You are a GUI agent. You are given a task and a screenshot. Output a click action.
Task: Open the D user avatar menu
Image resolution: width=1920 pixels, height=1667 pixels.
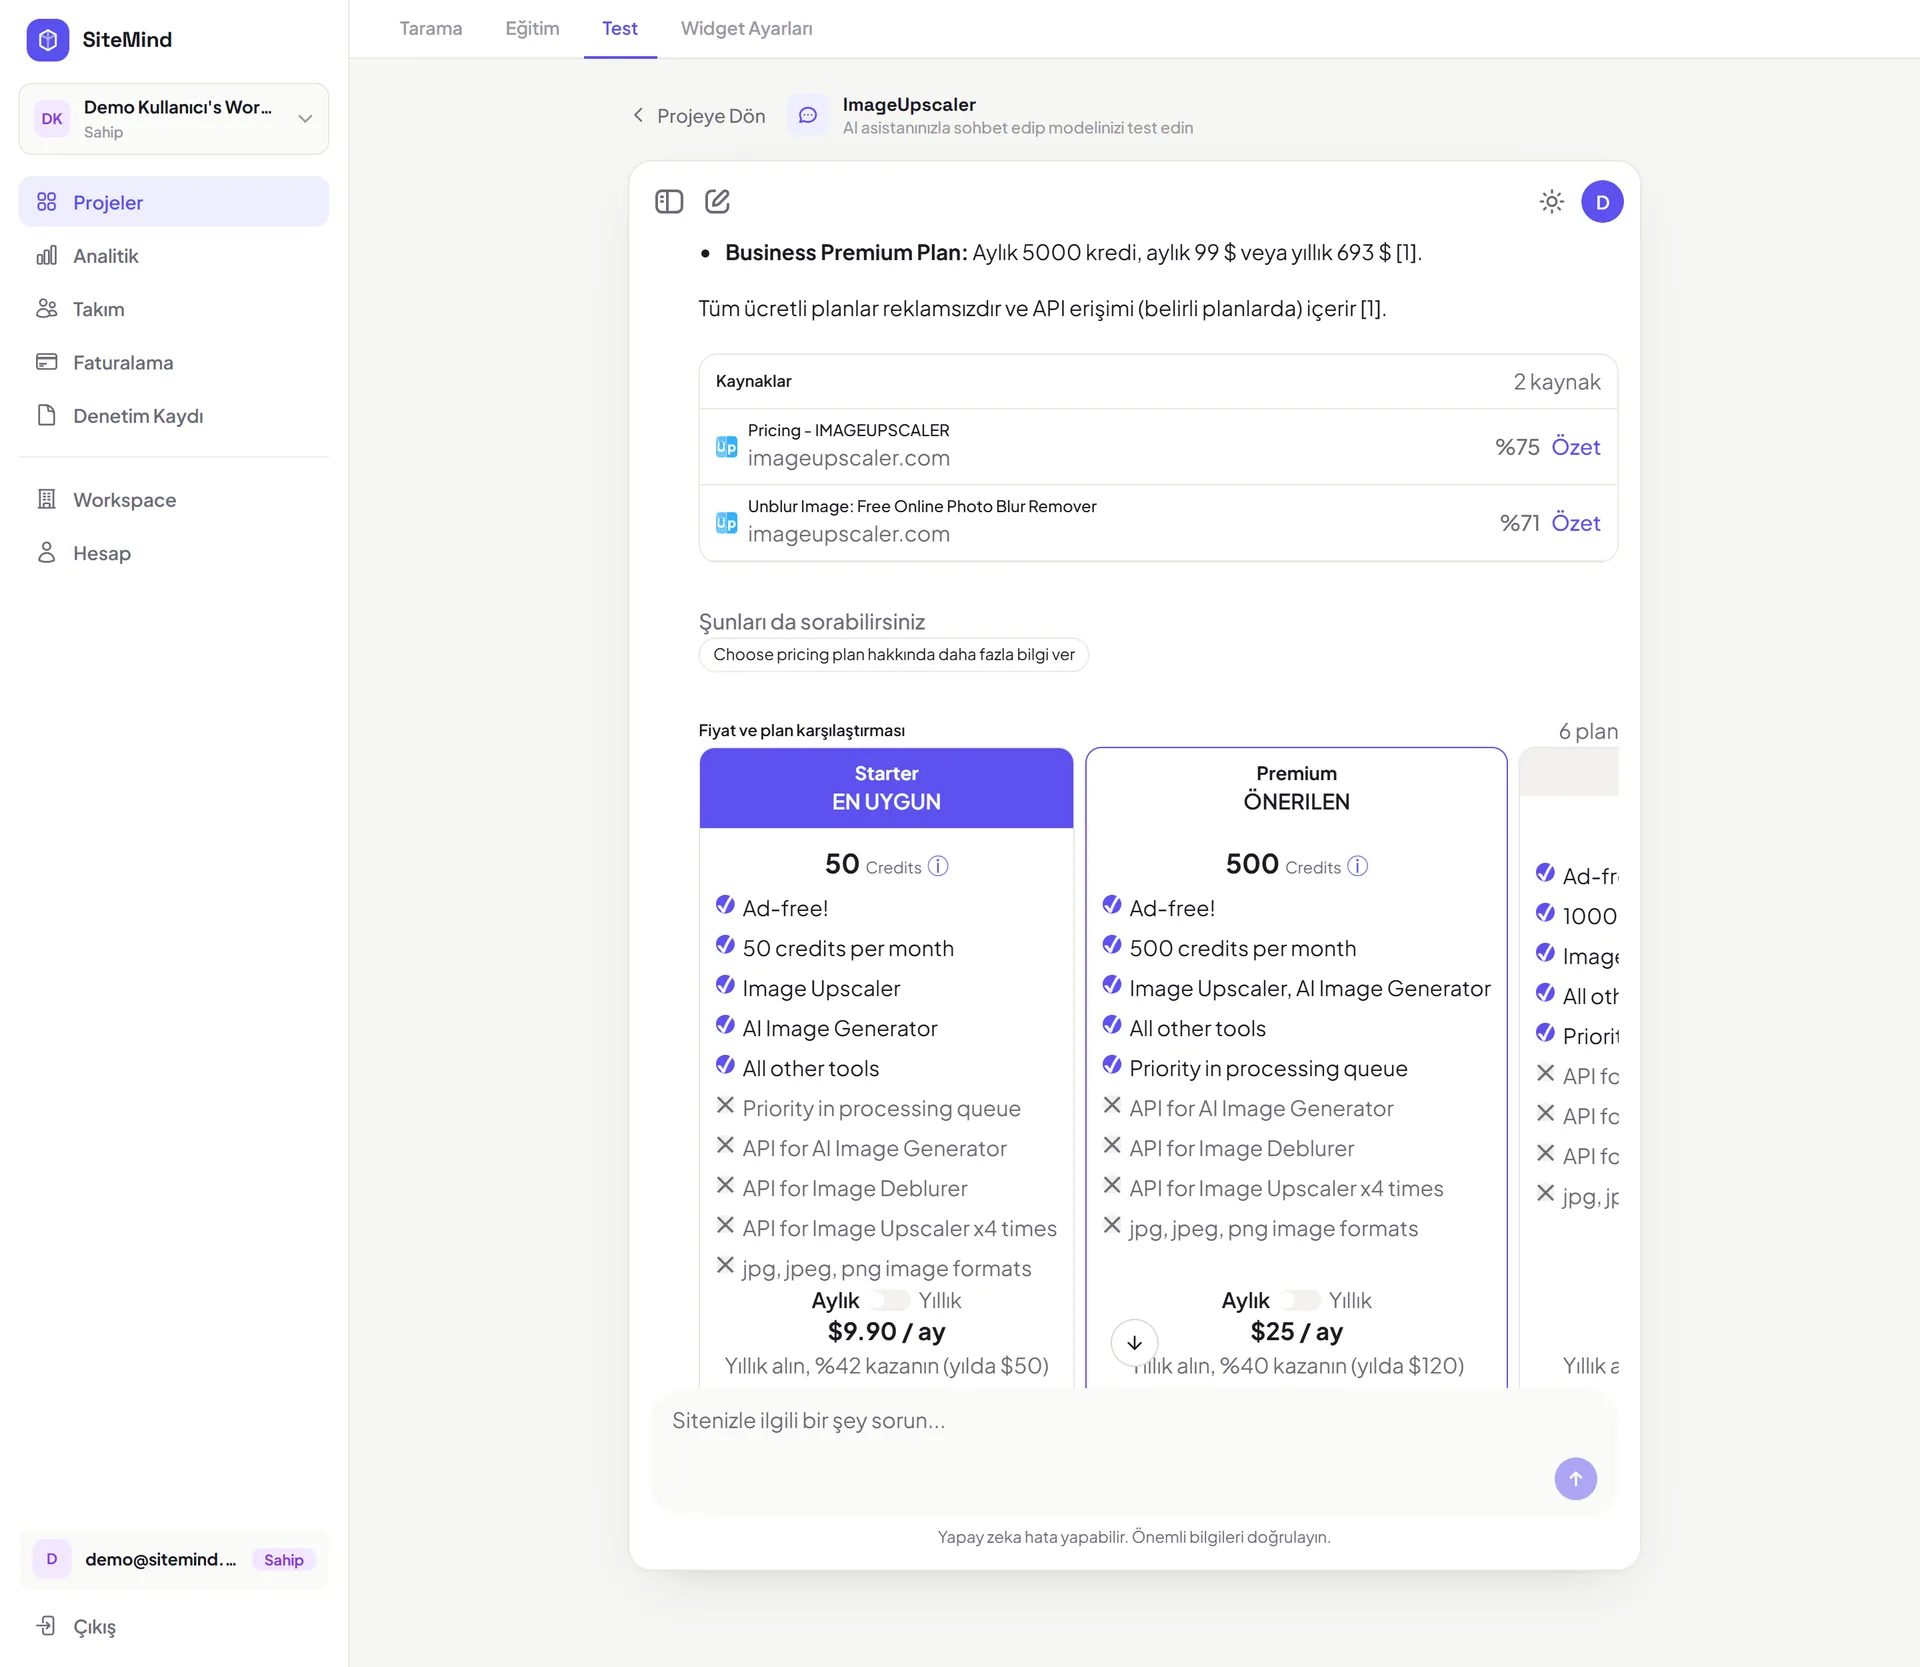(x=1602, y=202)
